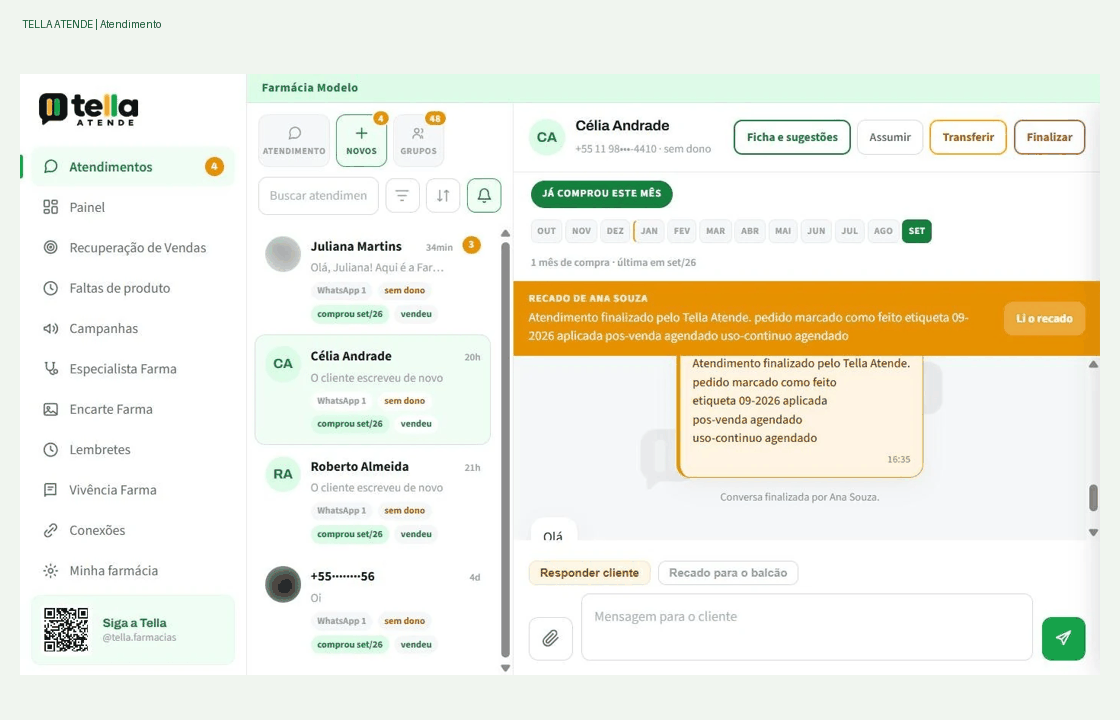Click the Vivência Farma document icon
1120x720 pixels.
coord(51,490)
